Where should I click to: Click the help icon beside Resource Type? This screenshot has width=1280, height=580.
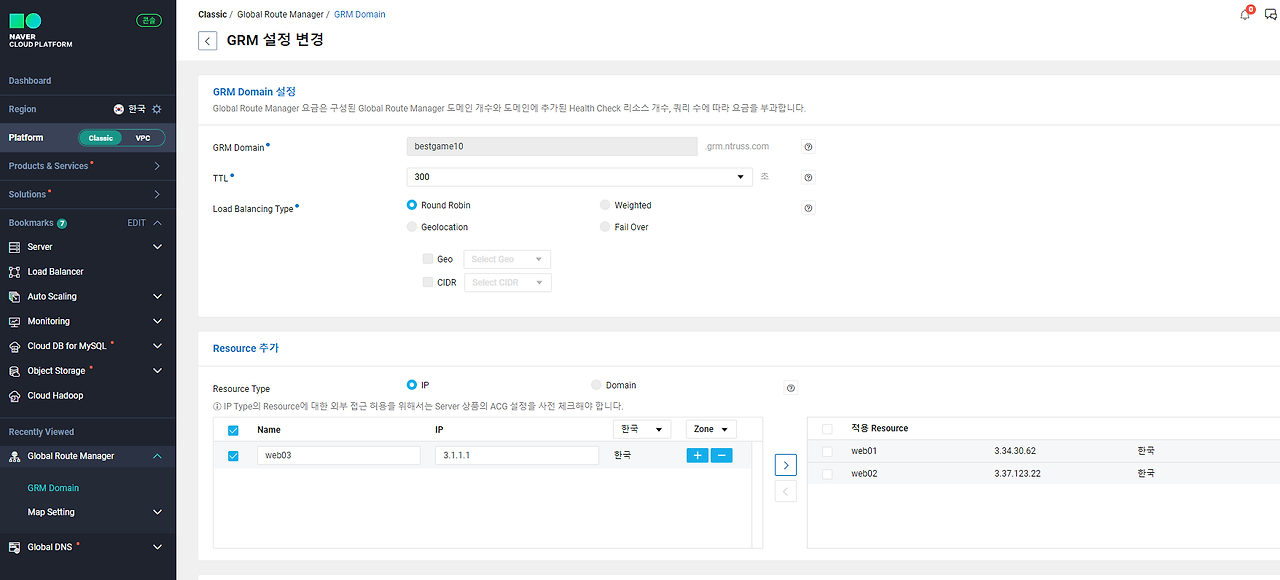[x=791, y=387]
